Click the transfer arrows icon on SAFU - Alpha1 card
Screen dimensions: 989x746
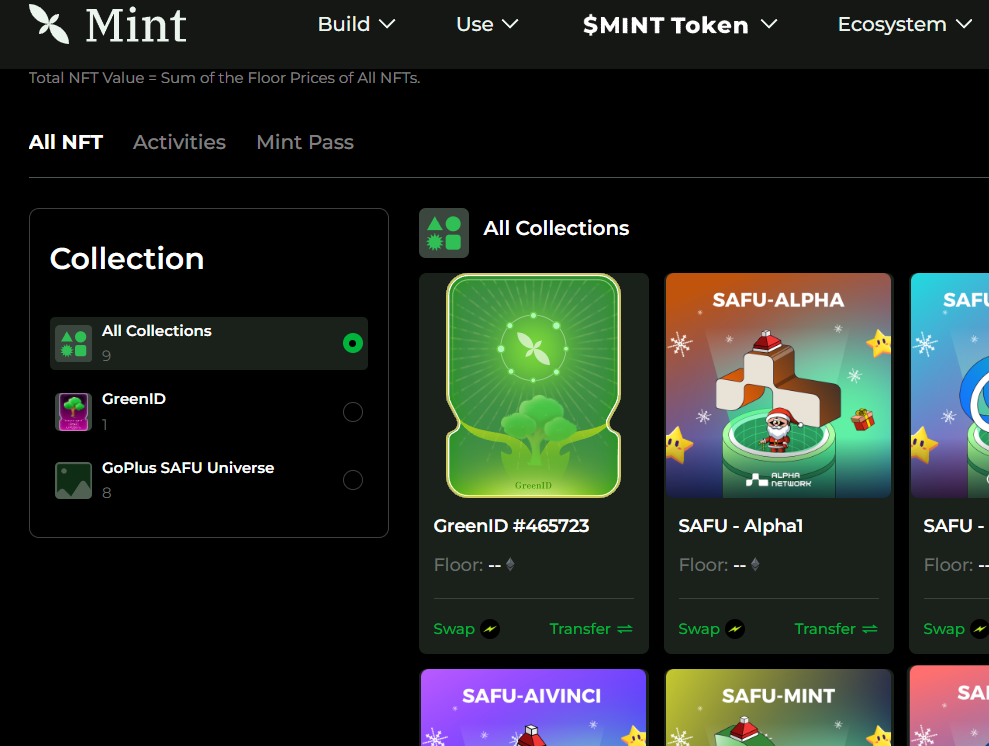870,629
